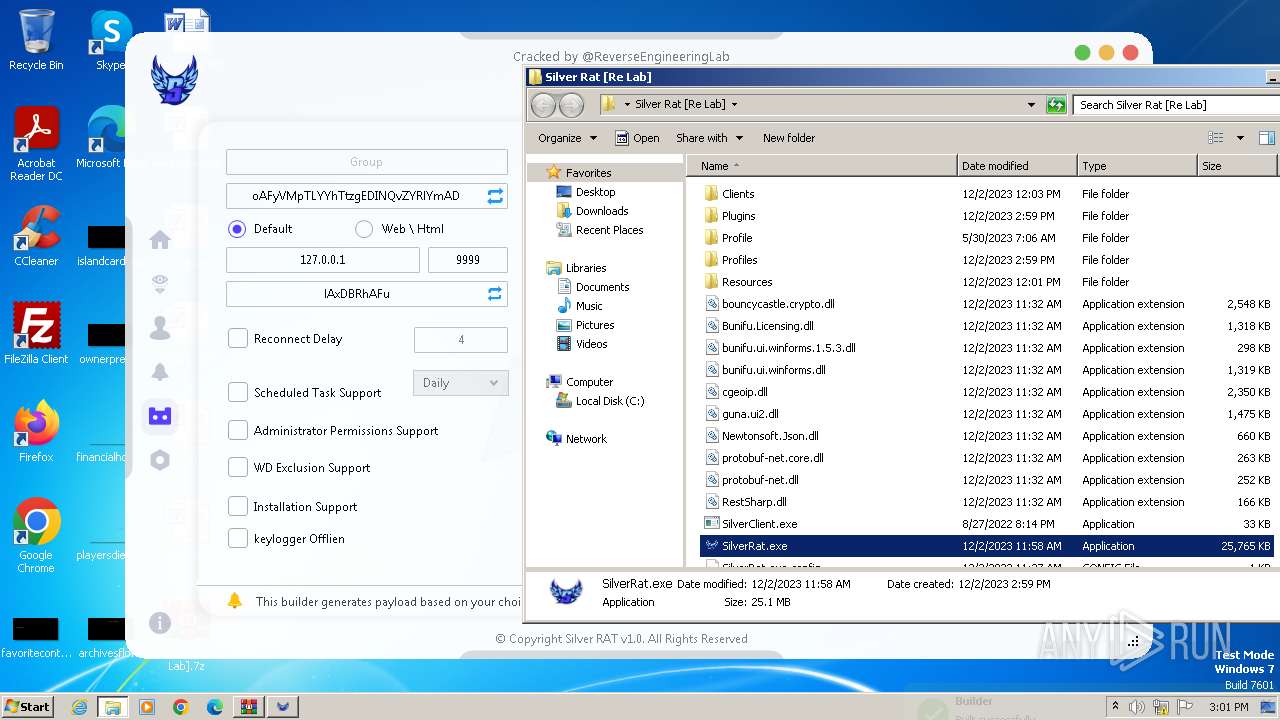Screen dimensions: 1280x720
Task: Sort by the Type column header
Action: tap(1137, 166)
